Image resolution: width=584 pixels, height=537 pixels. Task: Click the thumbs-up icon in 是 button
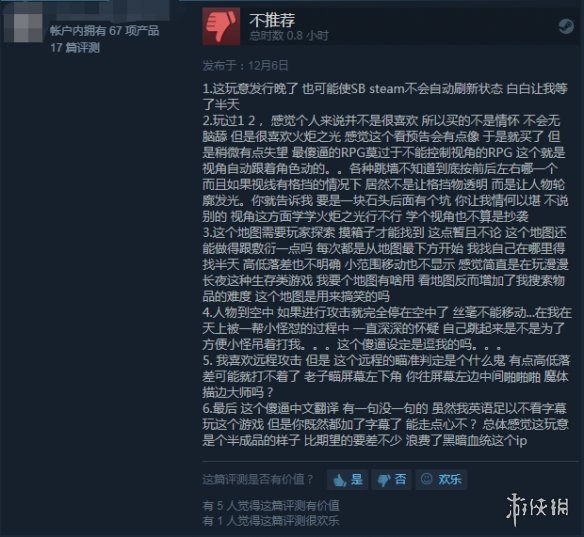339,480
